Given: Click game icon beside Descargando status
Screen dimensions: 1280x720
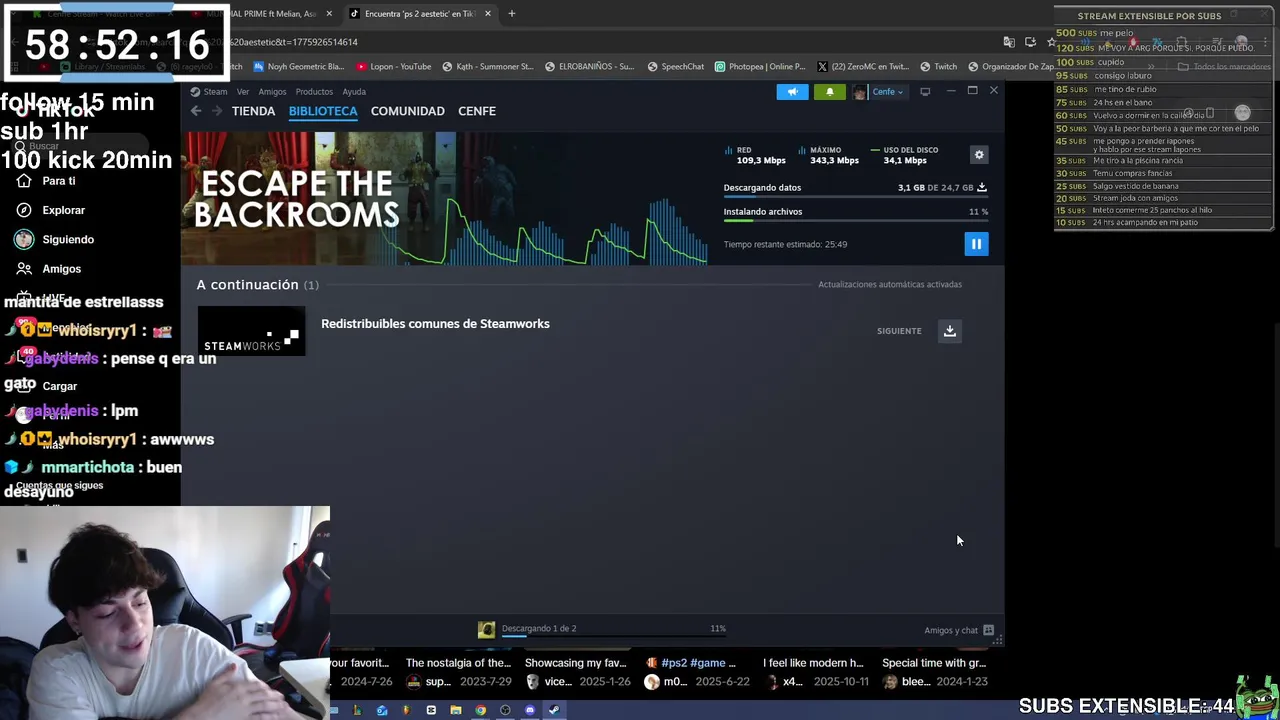Looking at the screenshot, I should pos(486,629).
